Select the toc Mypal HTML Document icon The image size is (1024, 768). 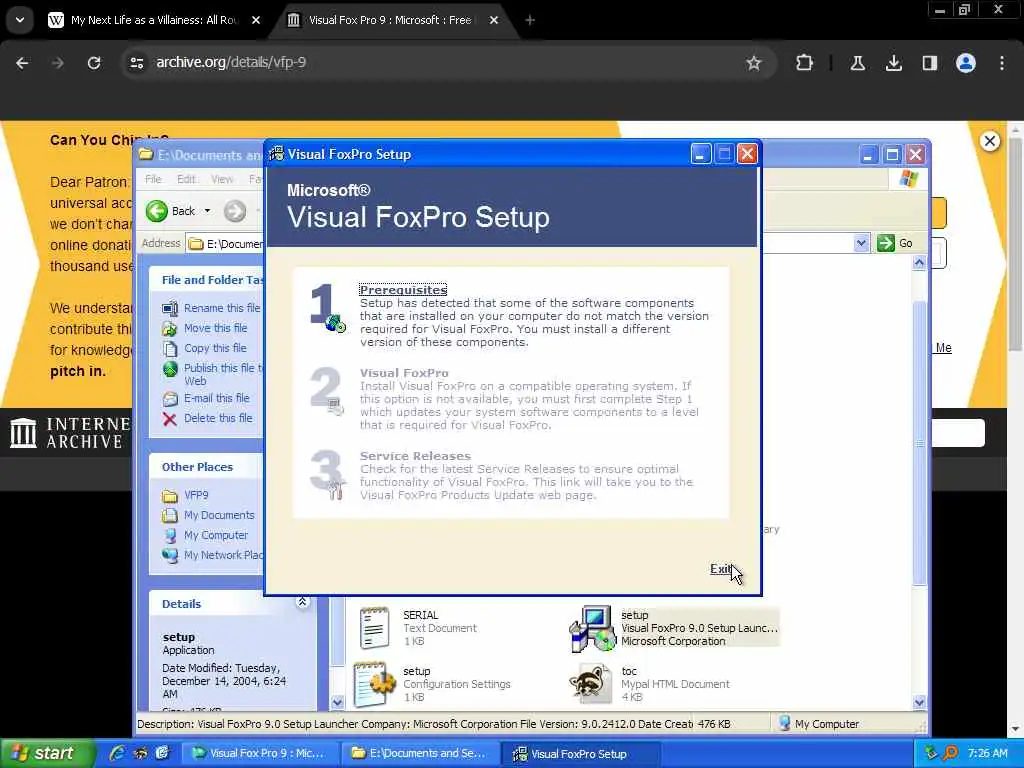(591, 684)
